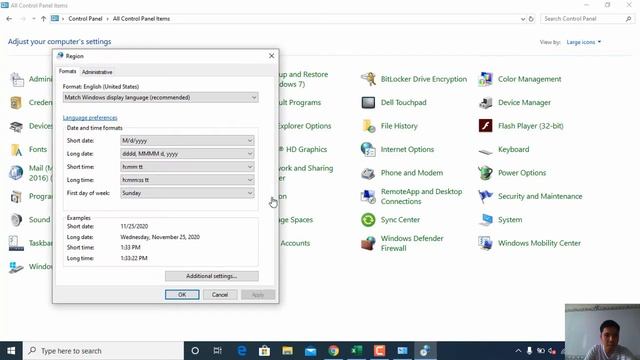Launch Microsoft Edge from taskbar
Screen dimensions: 640x360
click(241, 351)
